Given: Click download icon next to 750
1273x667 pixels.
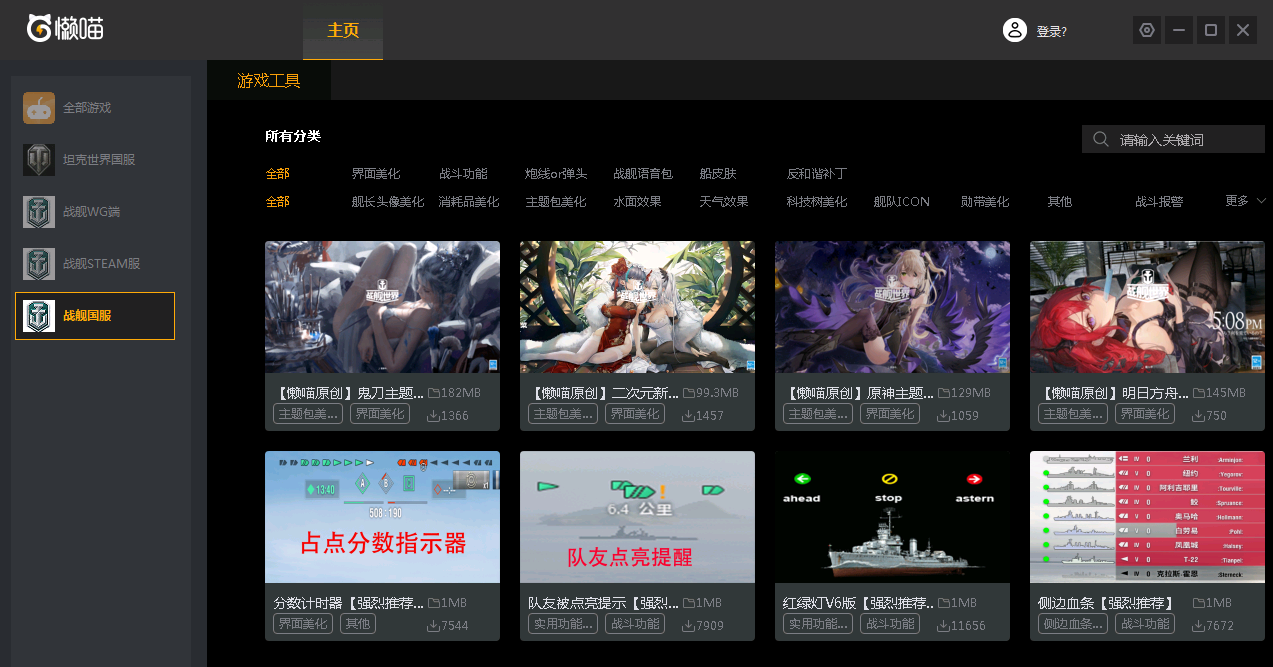Looking at the screenshot, I should click(1199, 415).
